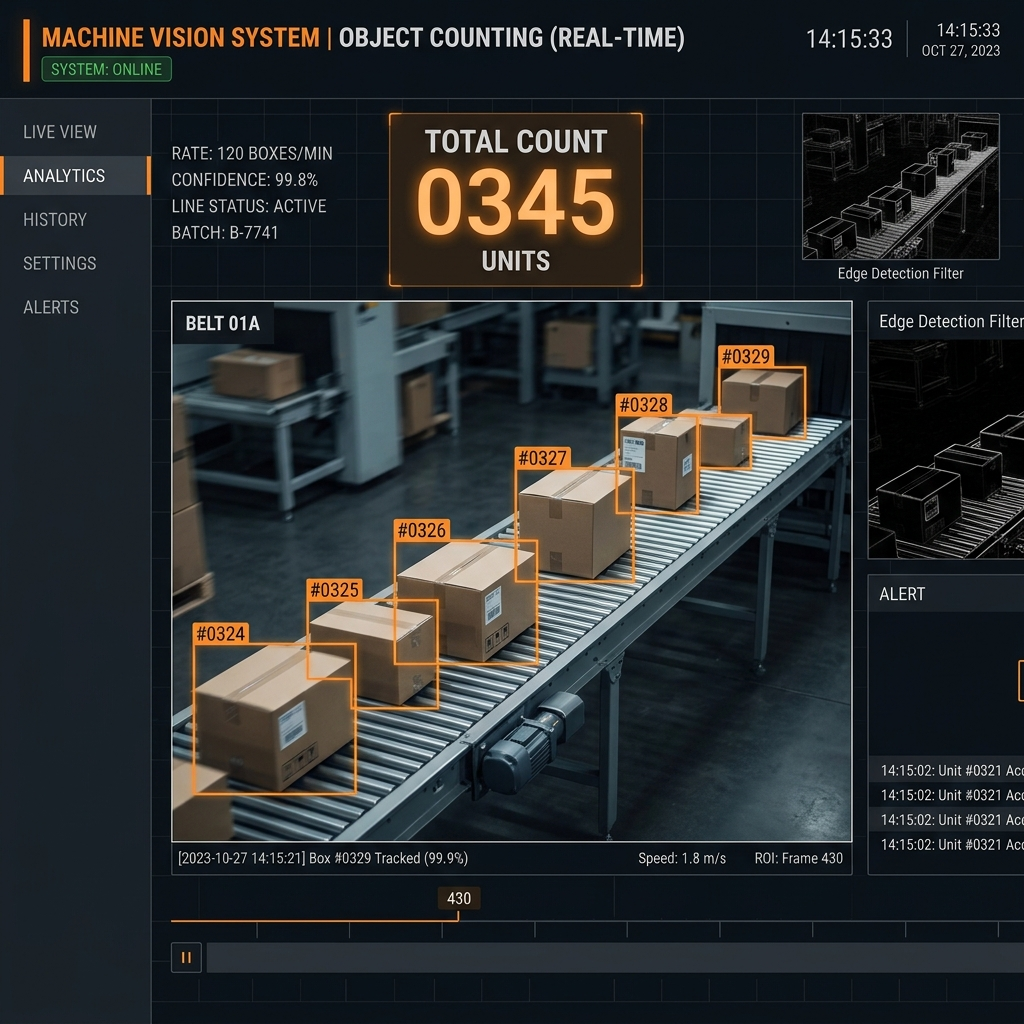Select box tag #0326
The width and height of the screenshot is (1024, 1024).
pyautogui.click(x=422, y=530)
